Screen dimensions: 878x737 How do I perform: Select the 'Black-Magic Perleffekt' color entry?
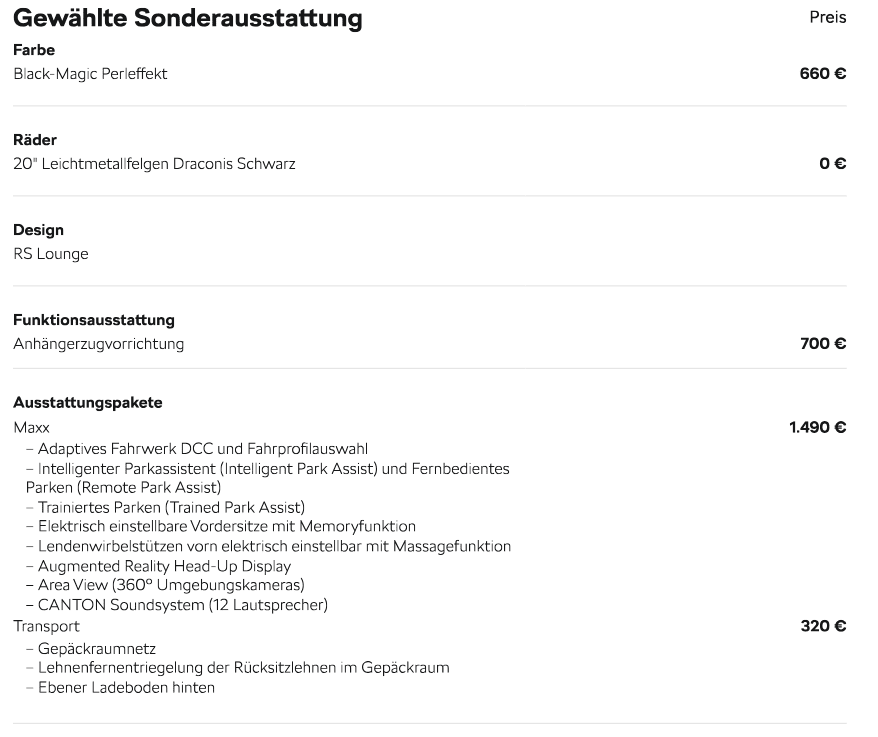pos(90,73)
